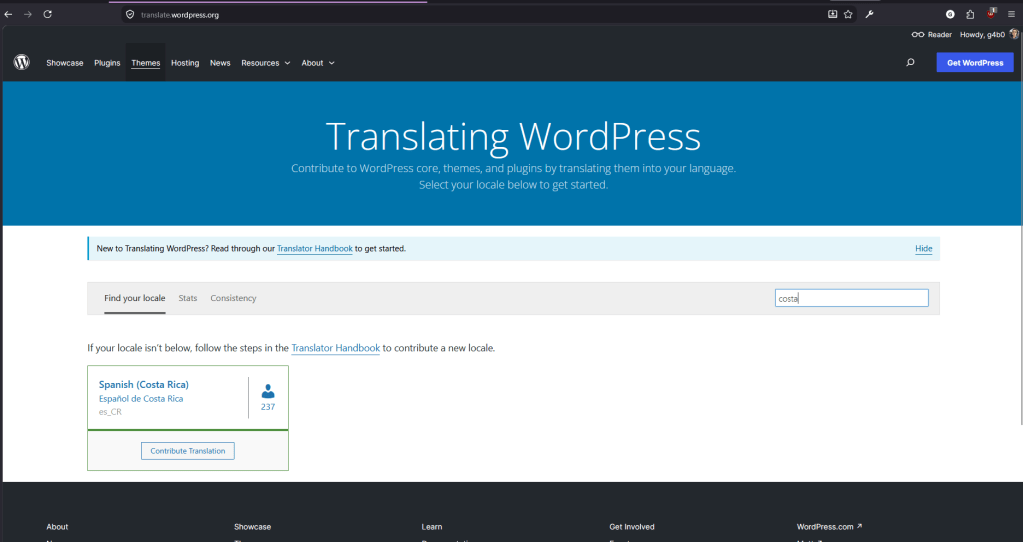This screenshot has width=1023, height=542.
Task: Click the 237 contributors count
Action: click(x=267, y=407)
